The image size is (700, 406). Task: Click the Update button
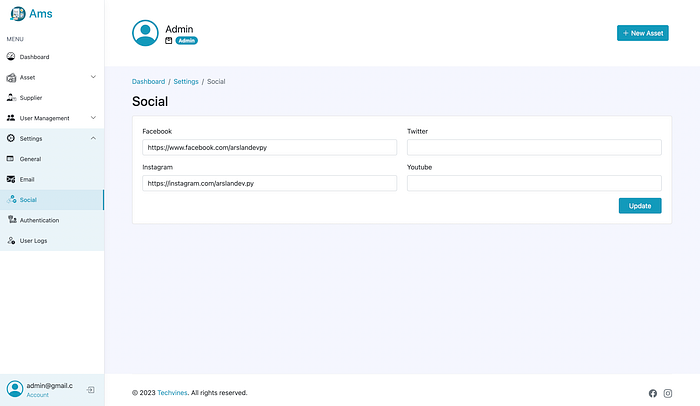click(x=640, y=206)
